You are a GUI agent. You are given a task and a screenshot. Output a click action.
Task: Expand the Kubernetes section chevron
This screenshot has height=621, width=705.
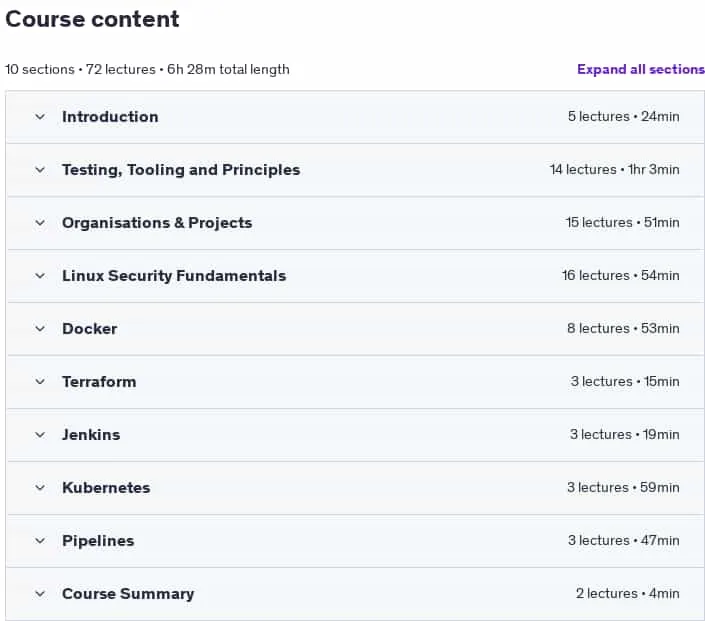40,487
